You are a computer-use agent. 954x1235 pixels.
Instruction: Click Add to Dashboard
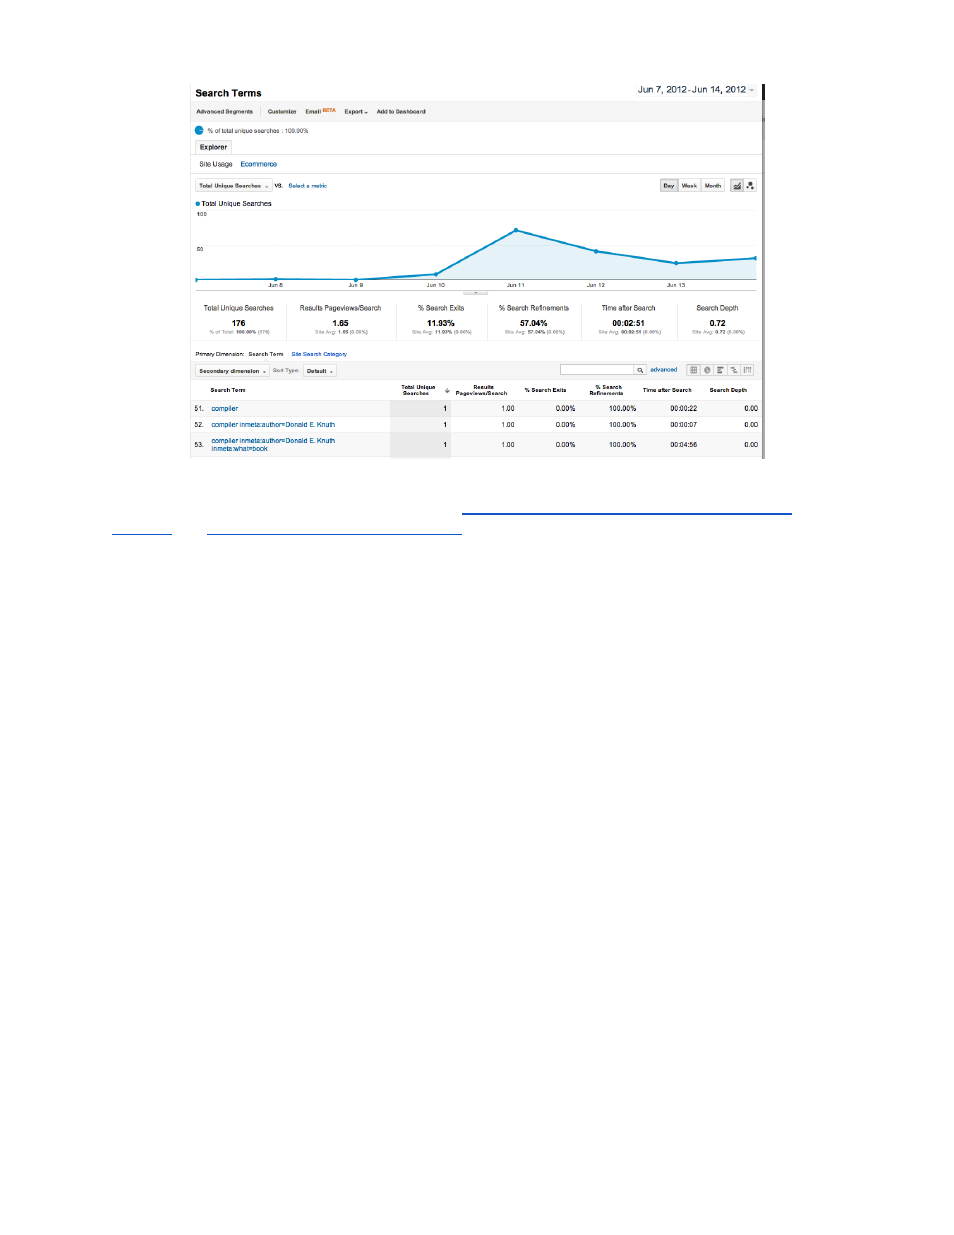(401, 112)
